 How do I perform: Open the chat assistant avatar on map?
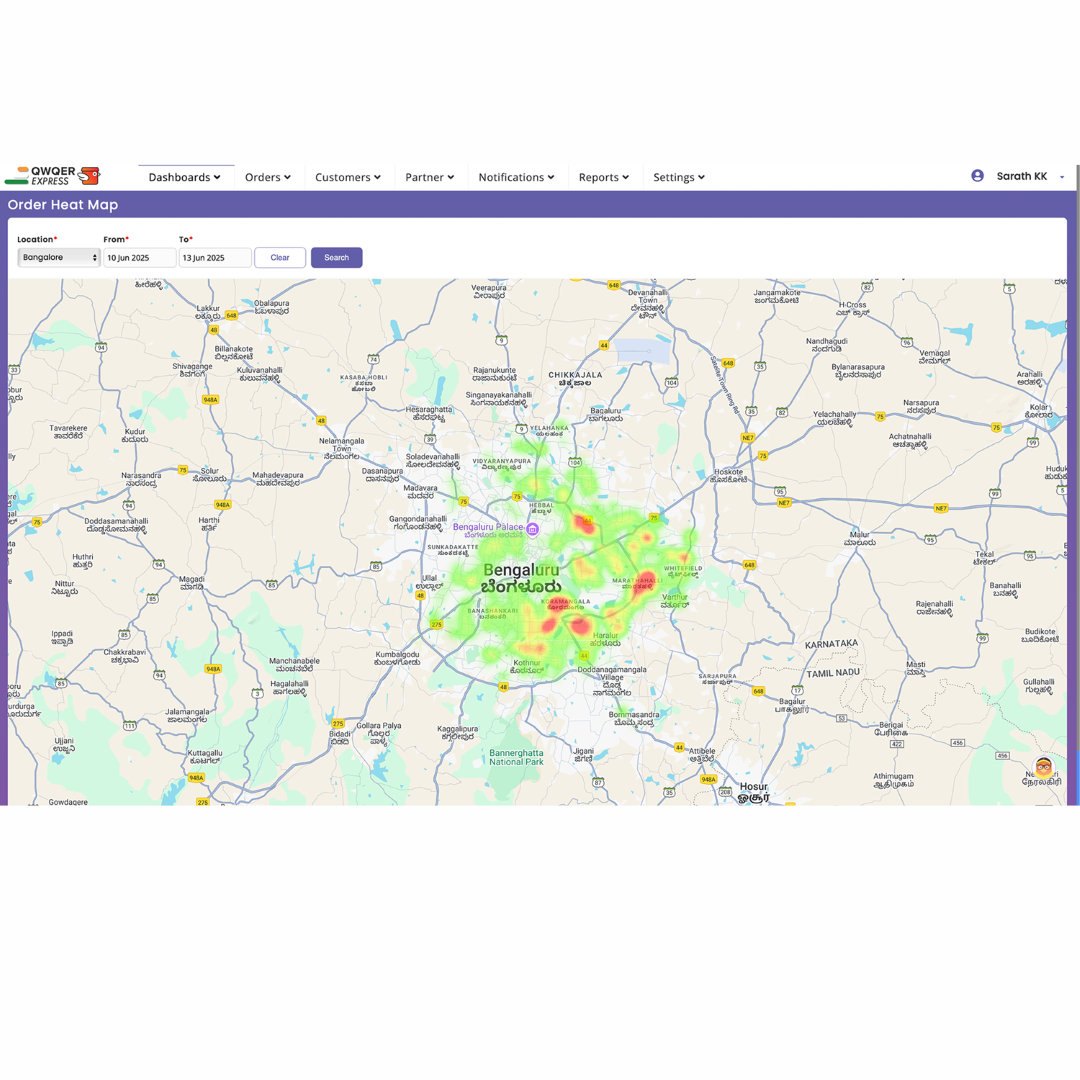coord(1043,768)
